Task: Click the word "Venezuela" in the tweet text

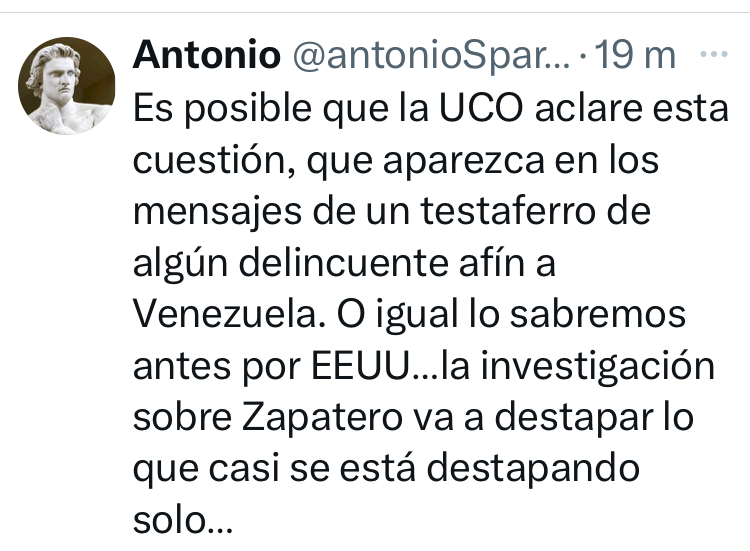Action: (228, 315)
